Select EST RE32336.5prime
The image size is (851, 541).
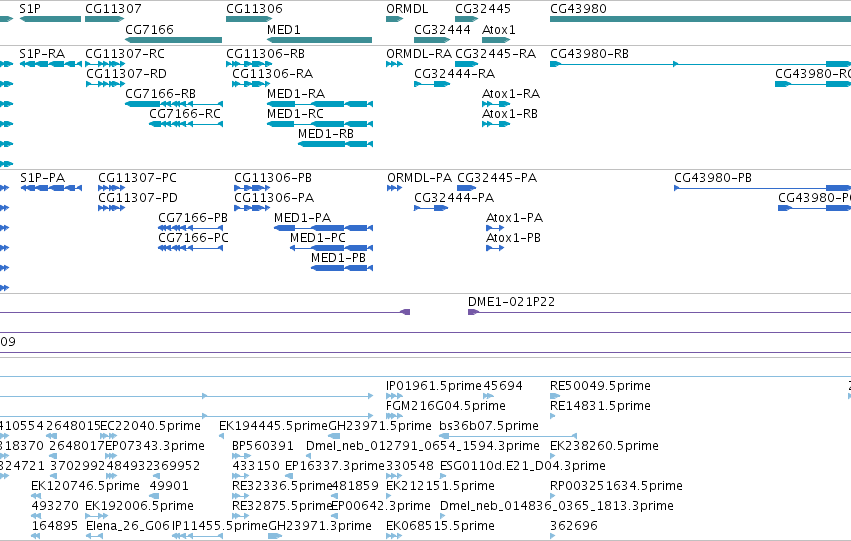[x=240, y=497]
